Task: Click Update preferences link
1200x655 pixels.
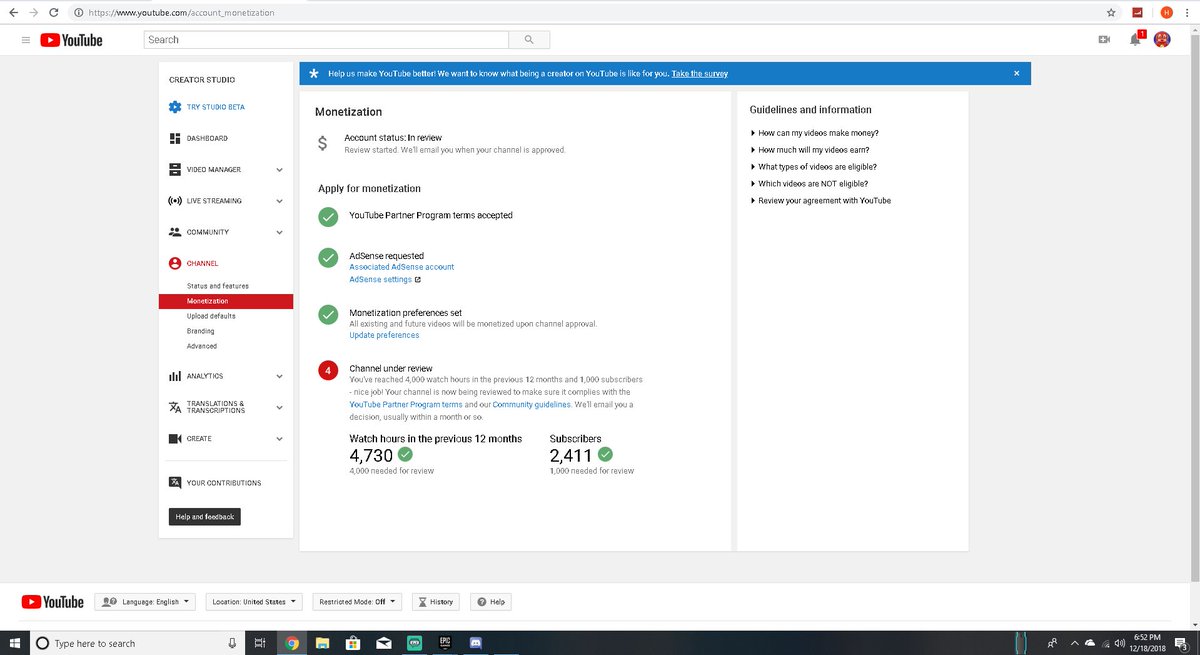Action: click(x=384, y=335)
